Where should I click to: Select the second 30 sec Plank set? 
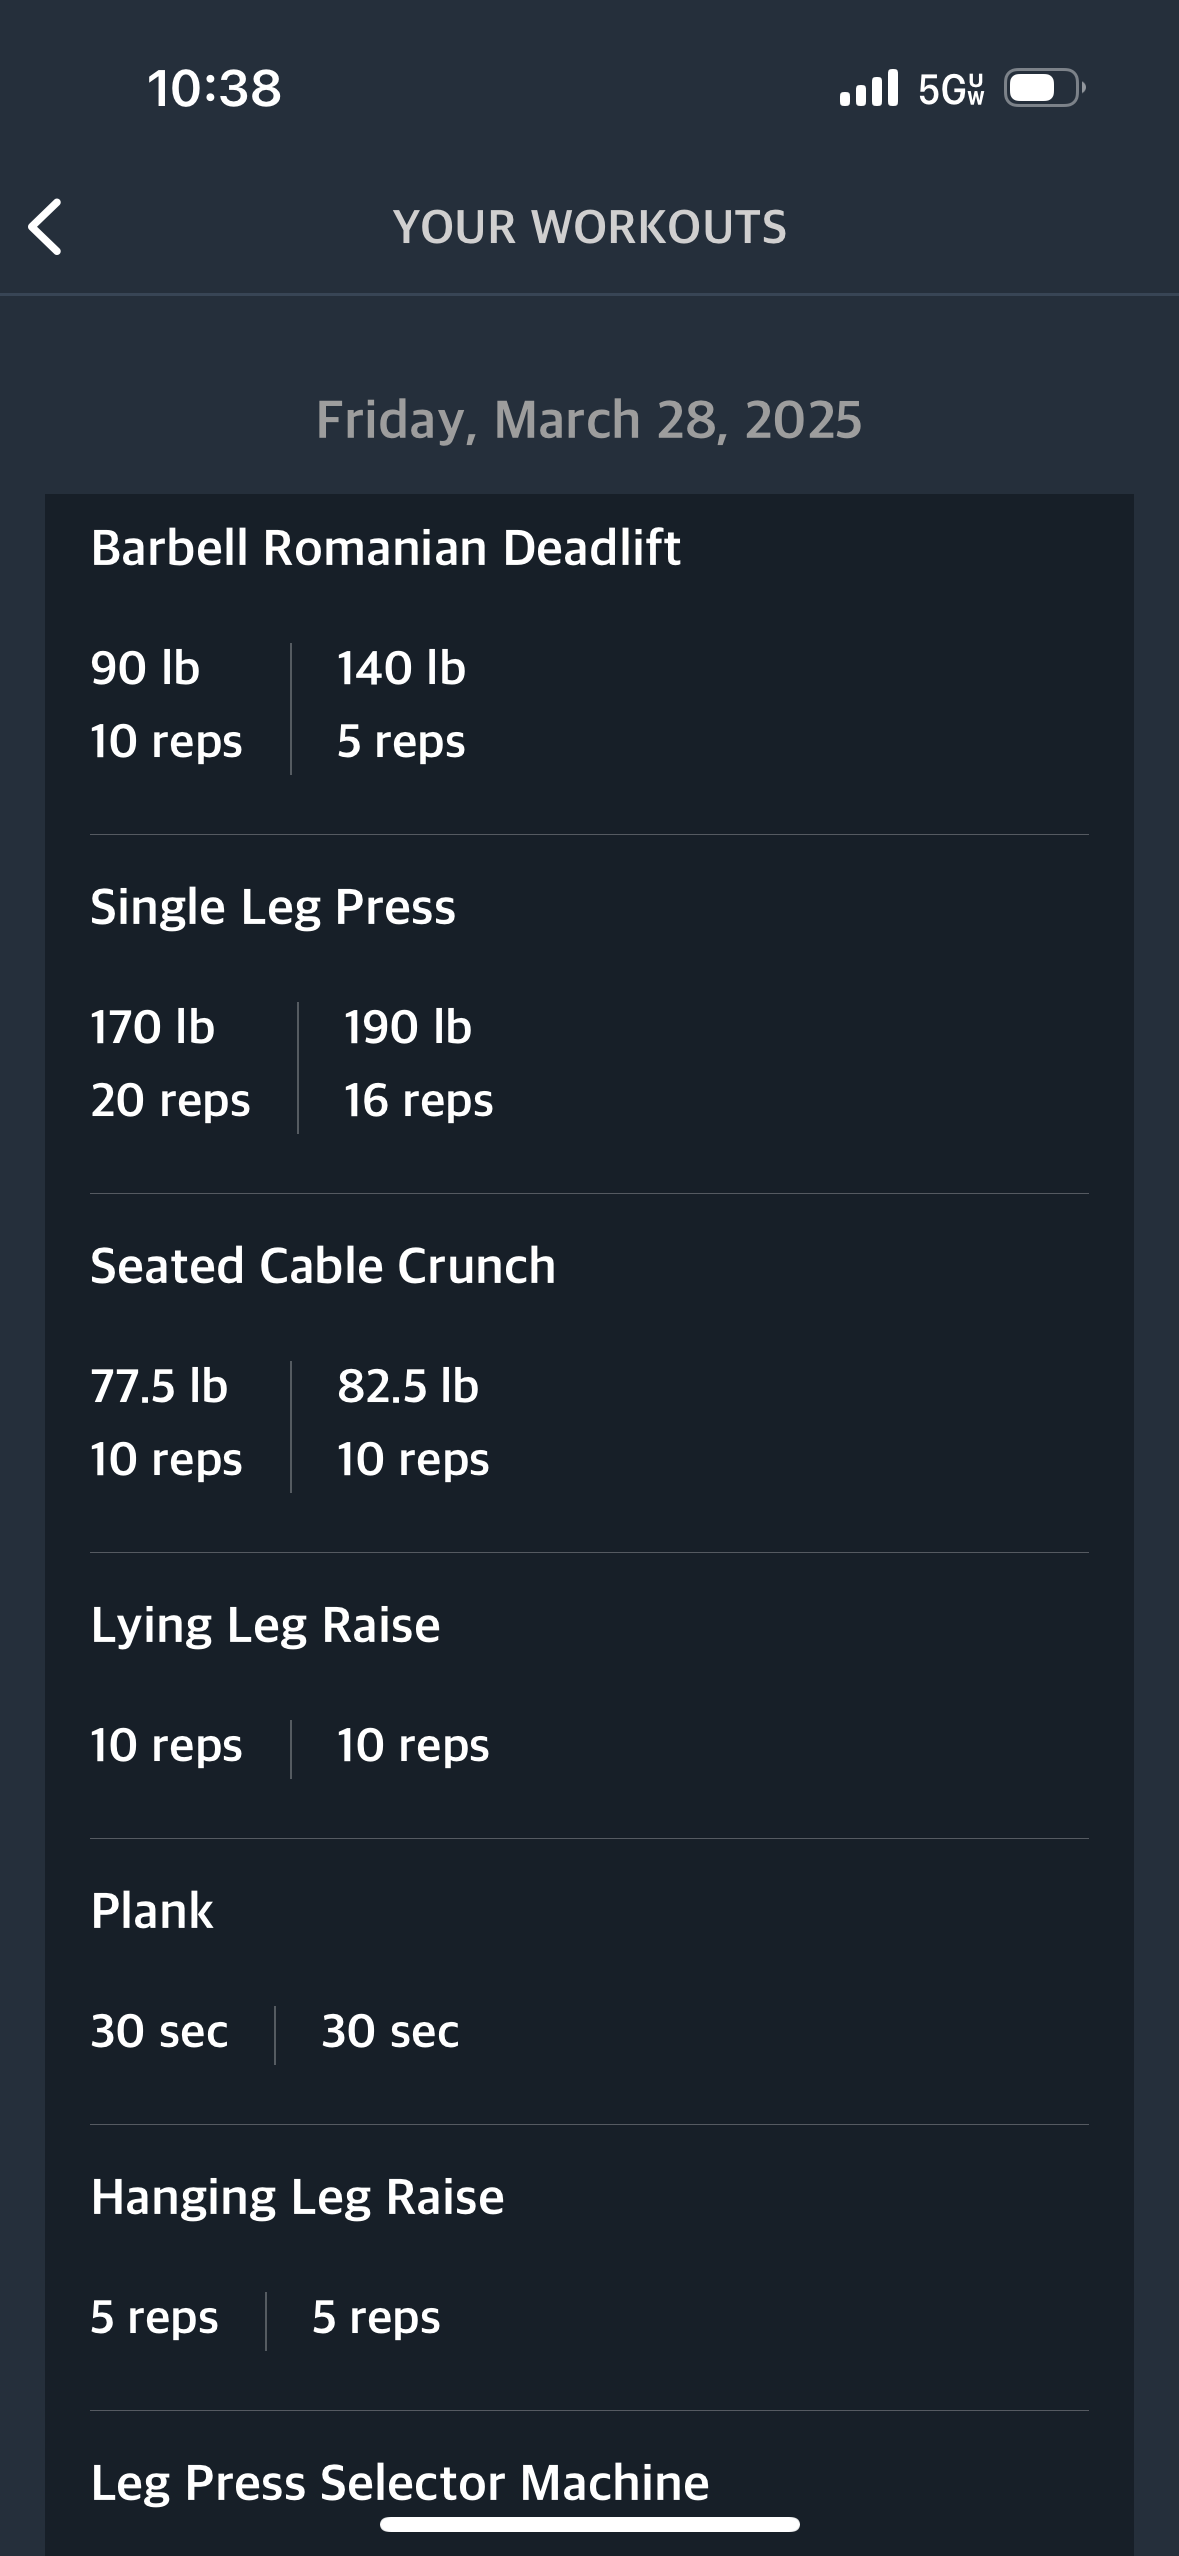[x=390, y=2031]
